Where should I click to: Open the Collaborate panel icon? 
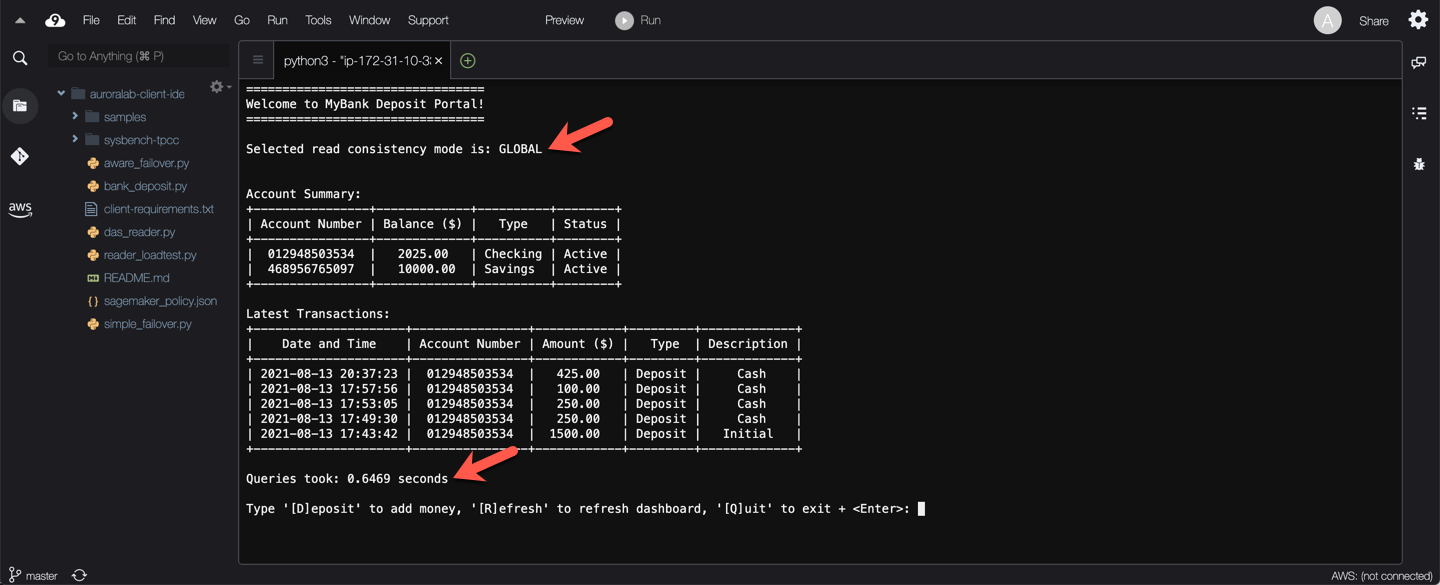pyautogui.click(x=1419, y=63)
